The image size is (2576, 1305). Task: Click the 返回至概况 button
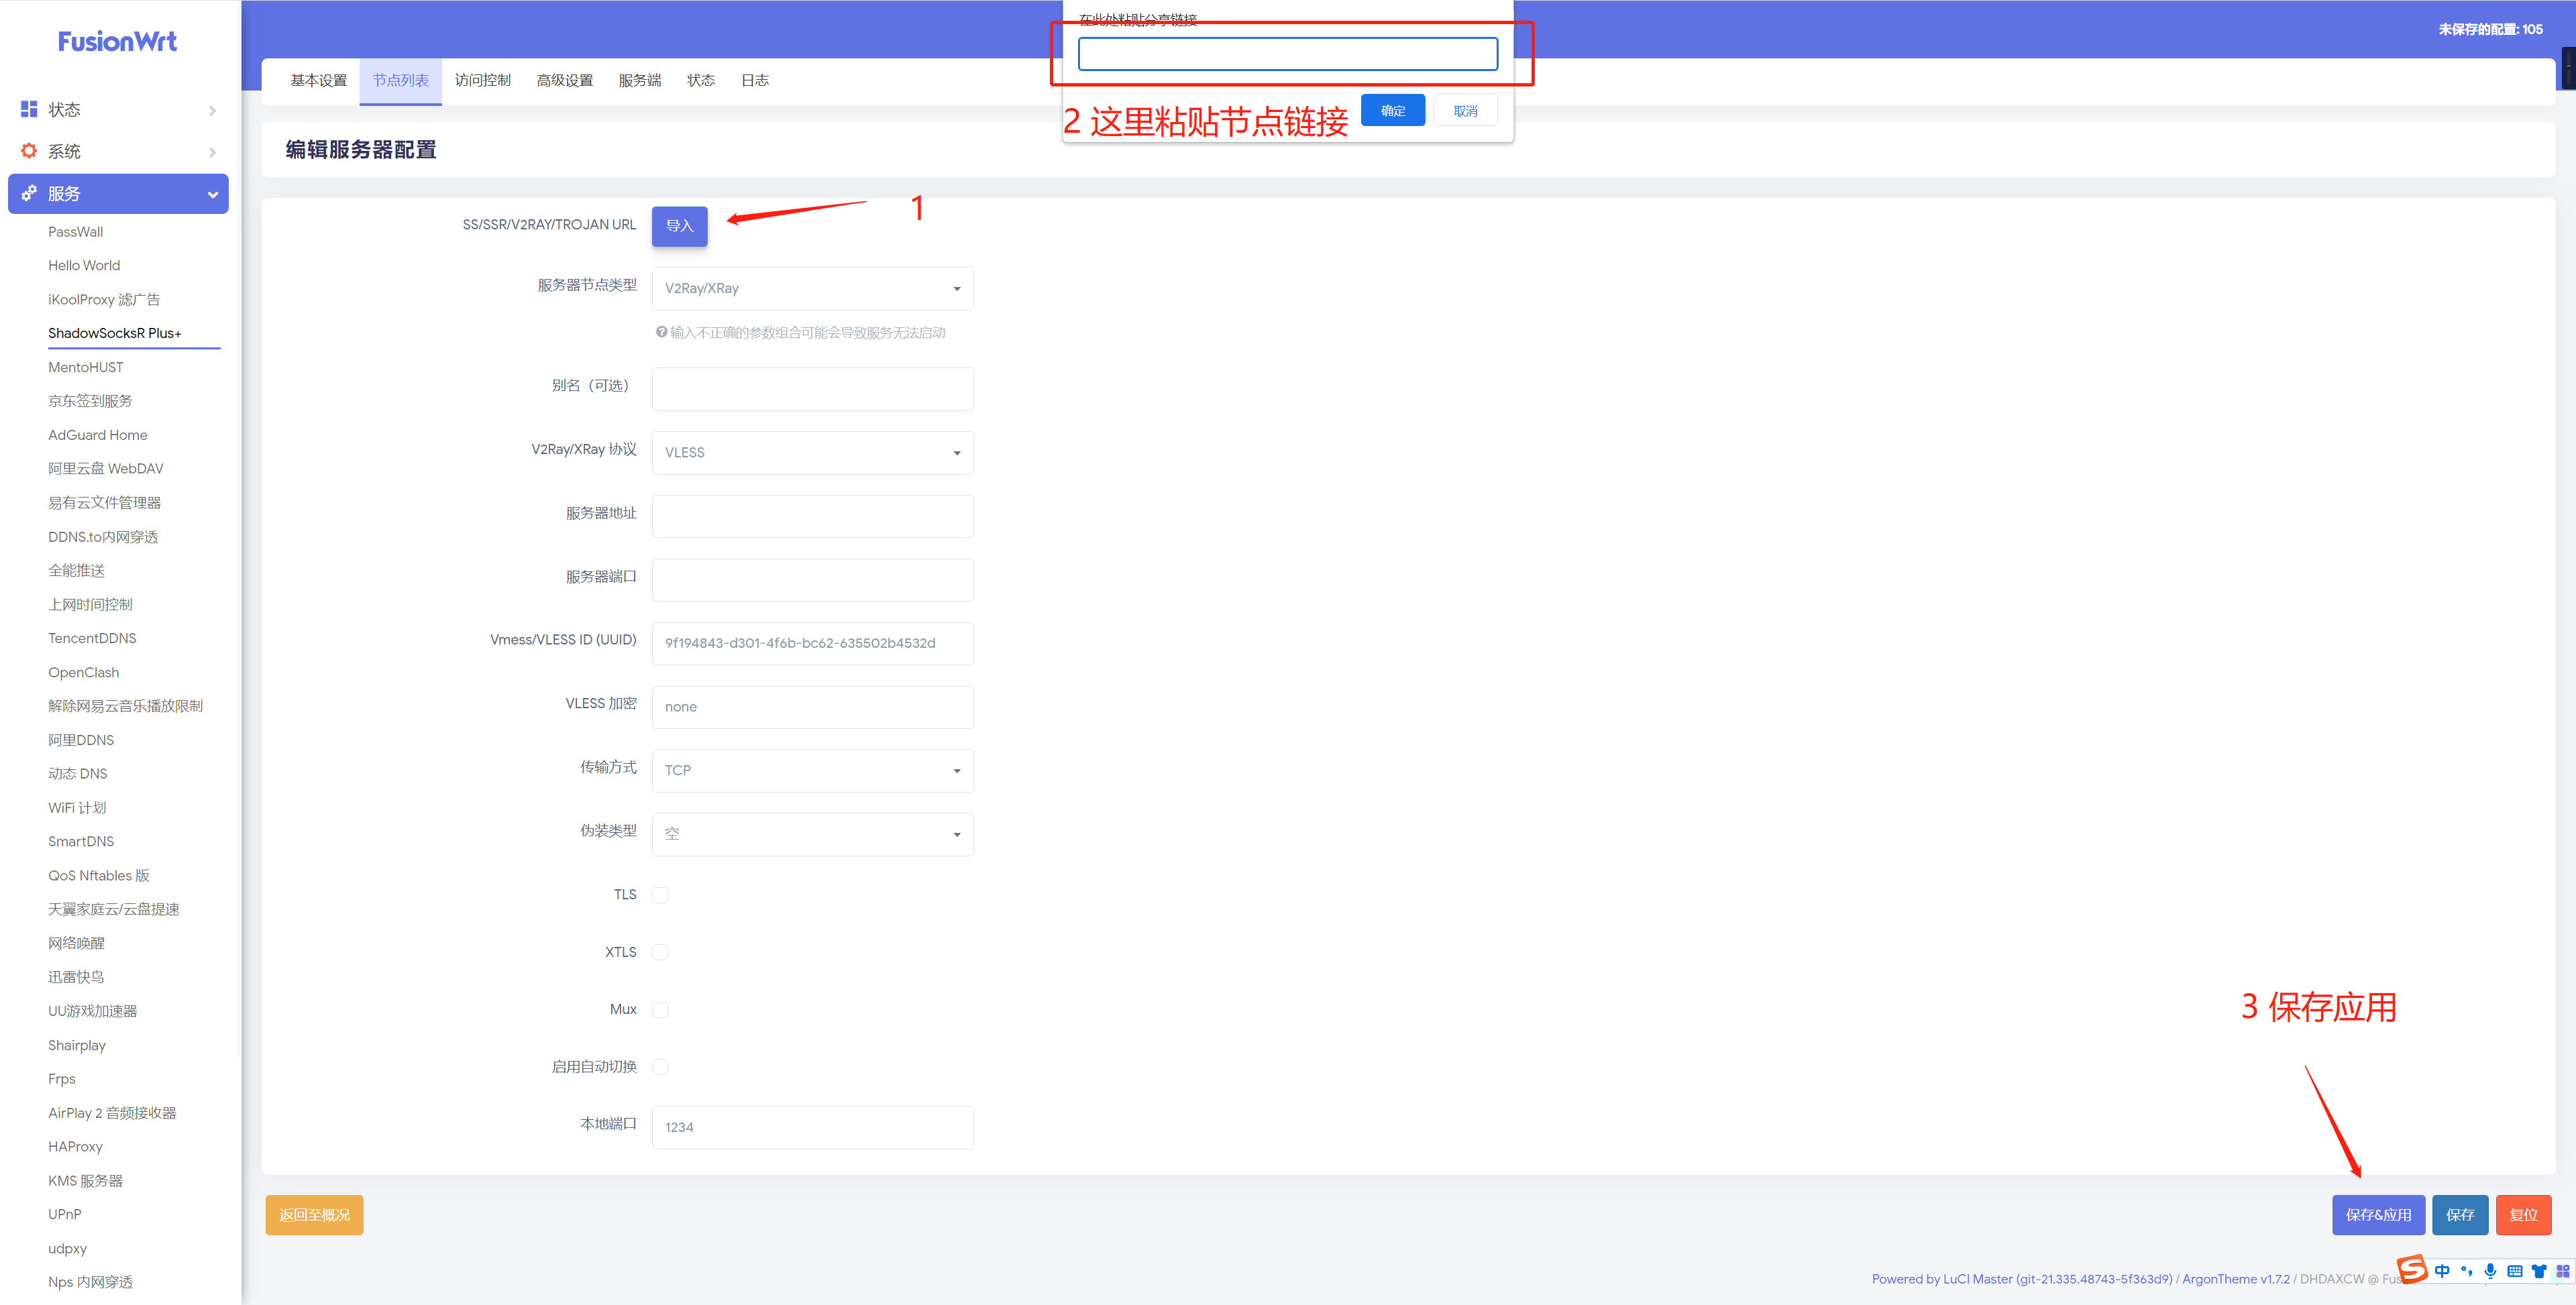(x=314, y=1215)
